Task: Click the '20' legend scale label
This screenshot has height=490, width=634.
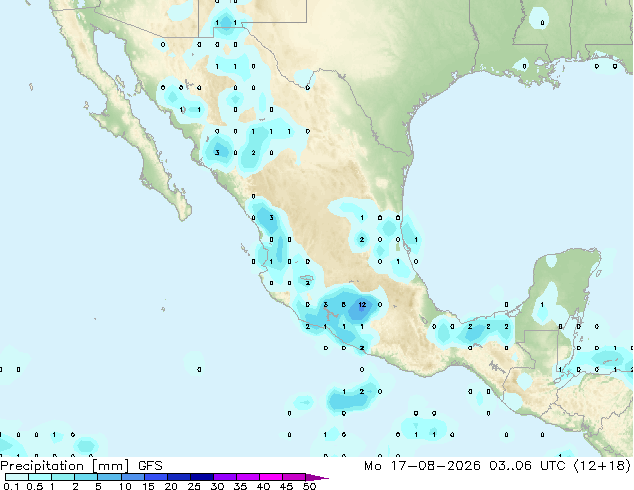Action: tap(171, 486)
